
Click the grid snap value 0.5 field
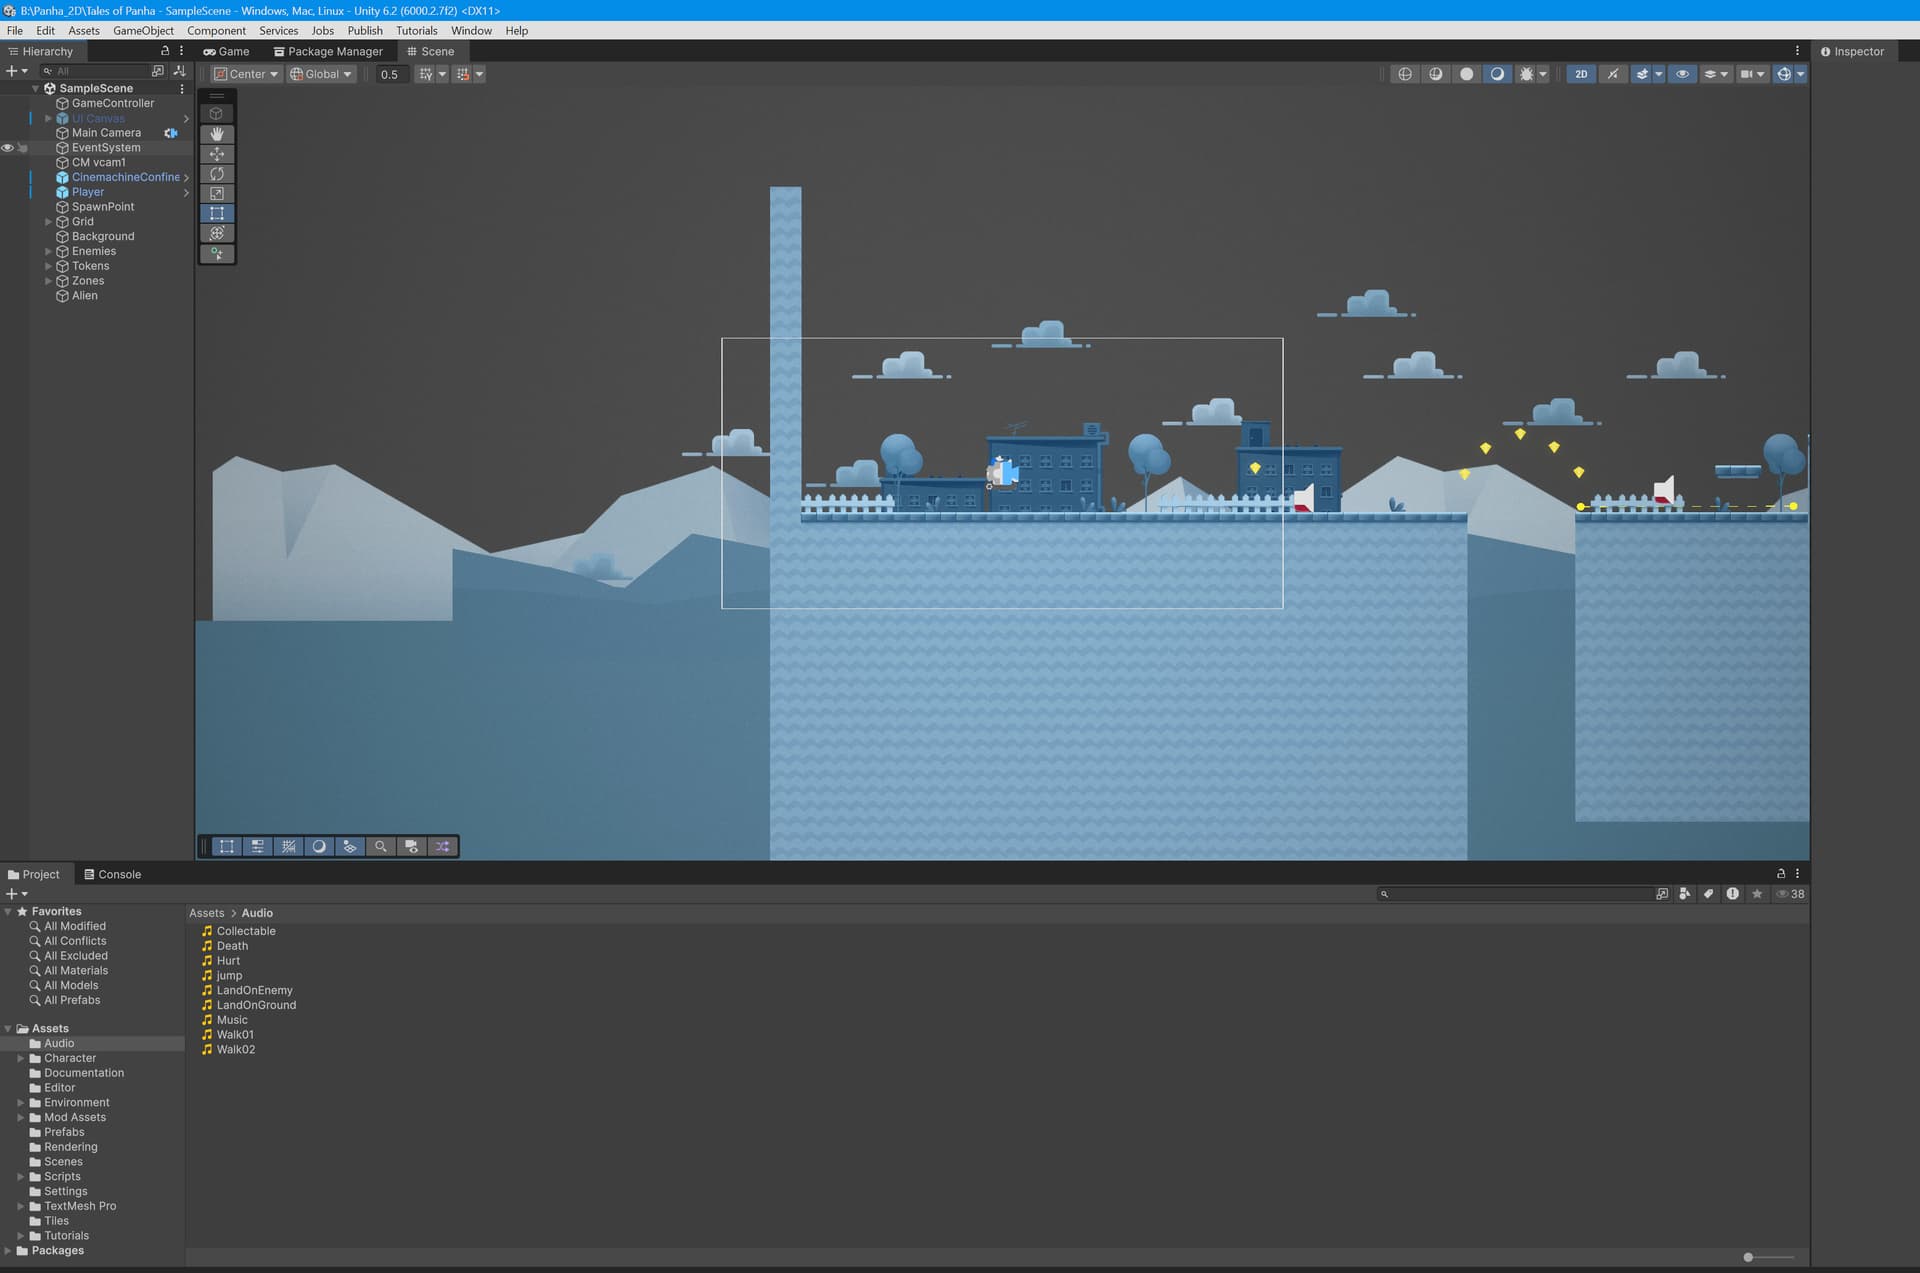390,74
